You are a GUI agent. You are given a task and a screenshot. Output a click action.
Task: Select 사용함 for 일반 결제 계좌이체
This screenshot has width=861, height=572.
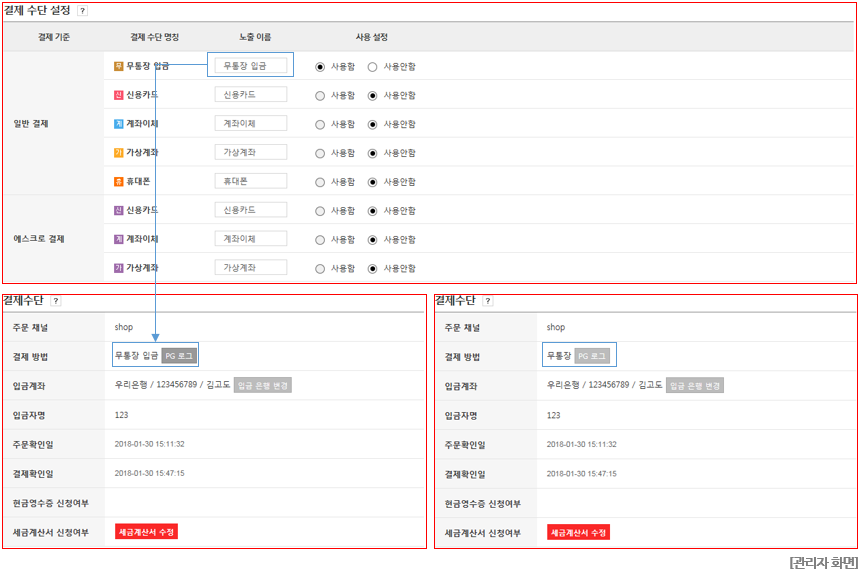point(320,125)
